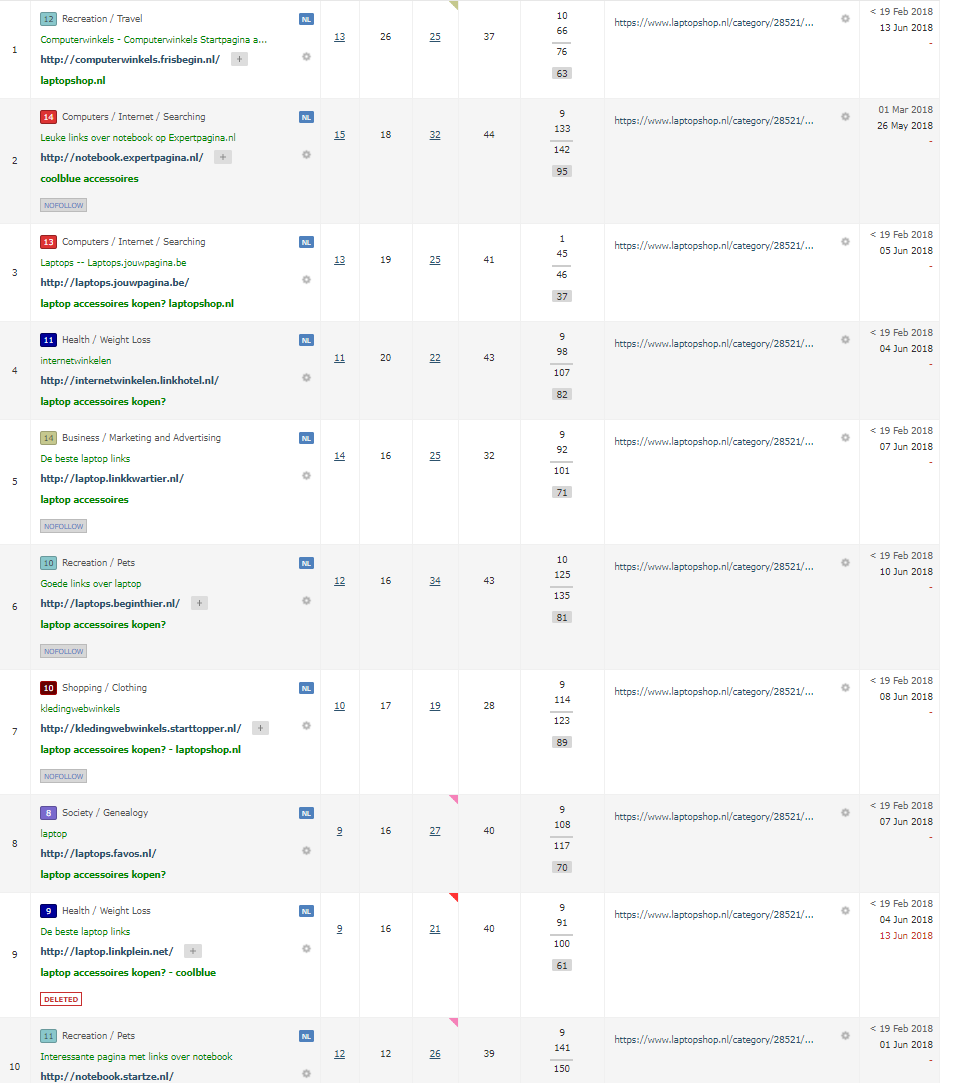This screenshot has width=976, height=1083.
Task: Click NL country badge in laptops.jouwpagina.be row
Action: pos(306,242)
